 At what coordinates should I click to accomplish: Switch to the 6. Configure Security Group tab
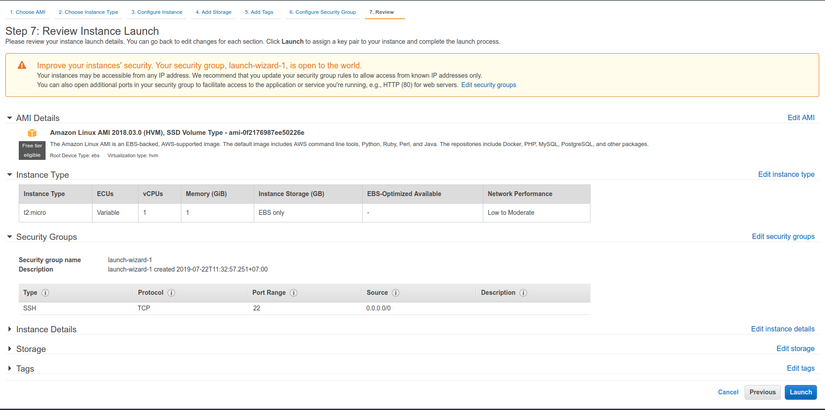click(x=323, y=12)
